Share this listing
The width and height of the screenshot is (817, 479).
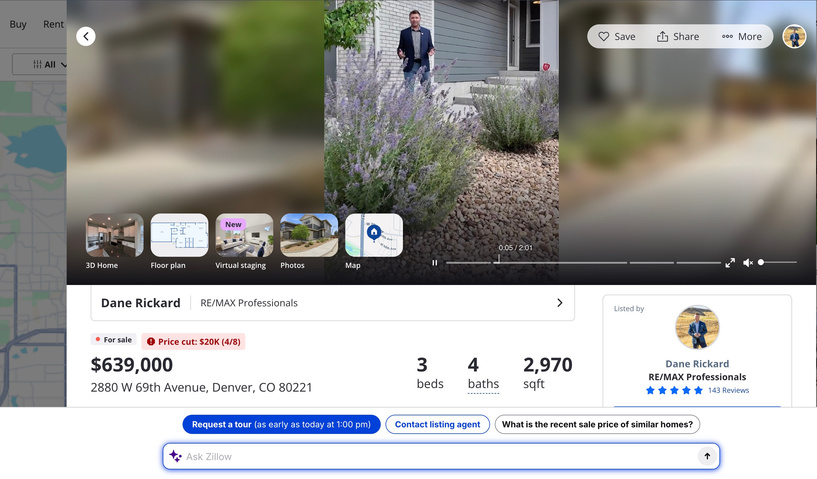677,36
